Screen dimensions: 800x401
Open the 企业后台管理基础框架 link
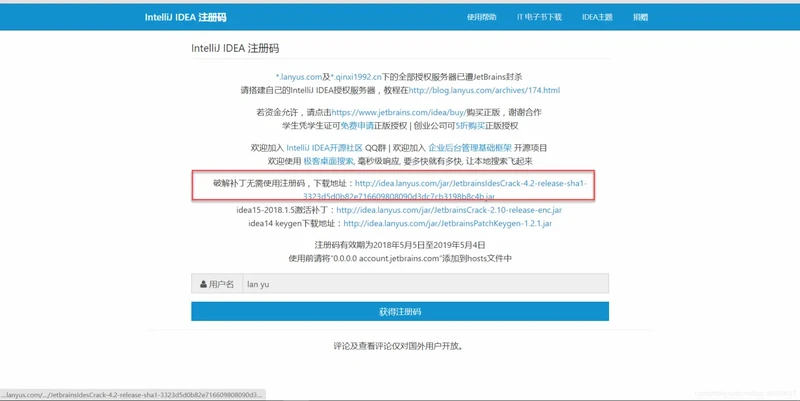(x=471, y=148)
